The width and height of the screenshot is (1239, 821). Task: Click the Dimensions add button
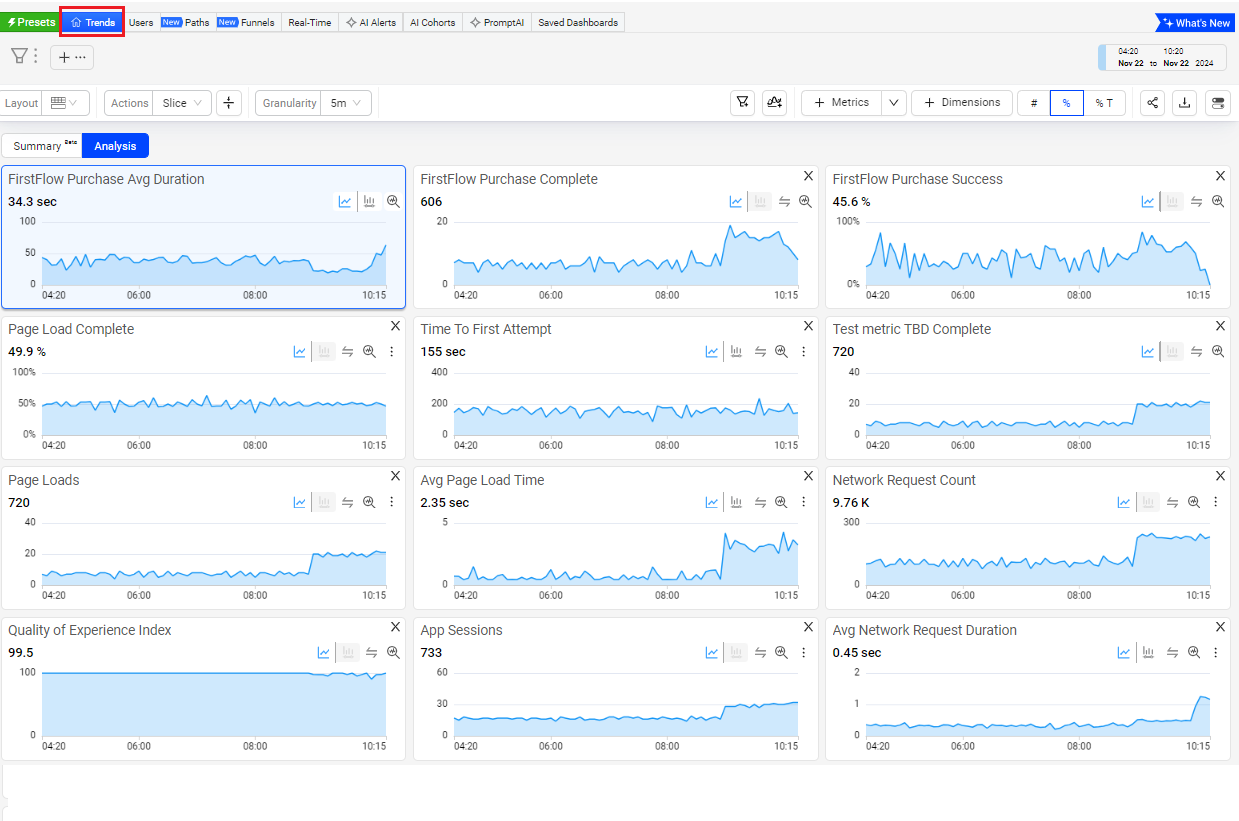(x=961, y=103)
